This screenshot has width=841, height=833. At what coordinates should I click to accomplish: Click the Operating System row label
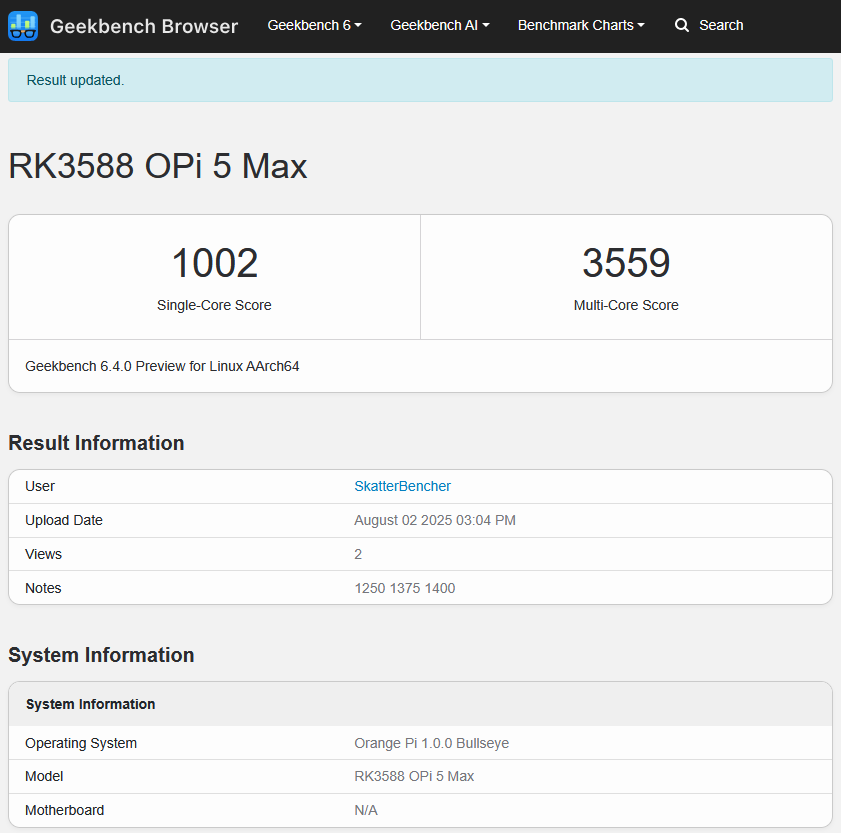coord(81,743)
